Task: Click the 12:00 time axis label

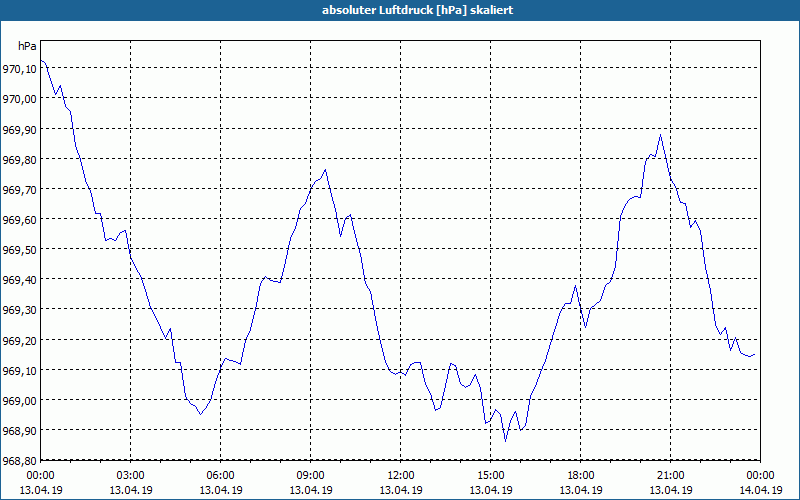Action: coord(401,476)
